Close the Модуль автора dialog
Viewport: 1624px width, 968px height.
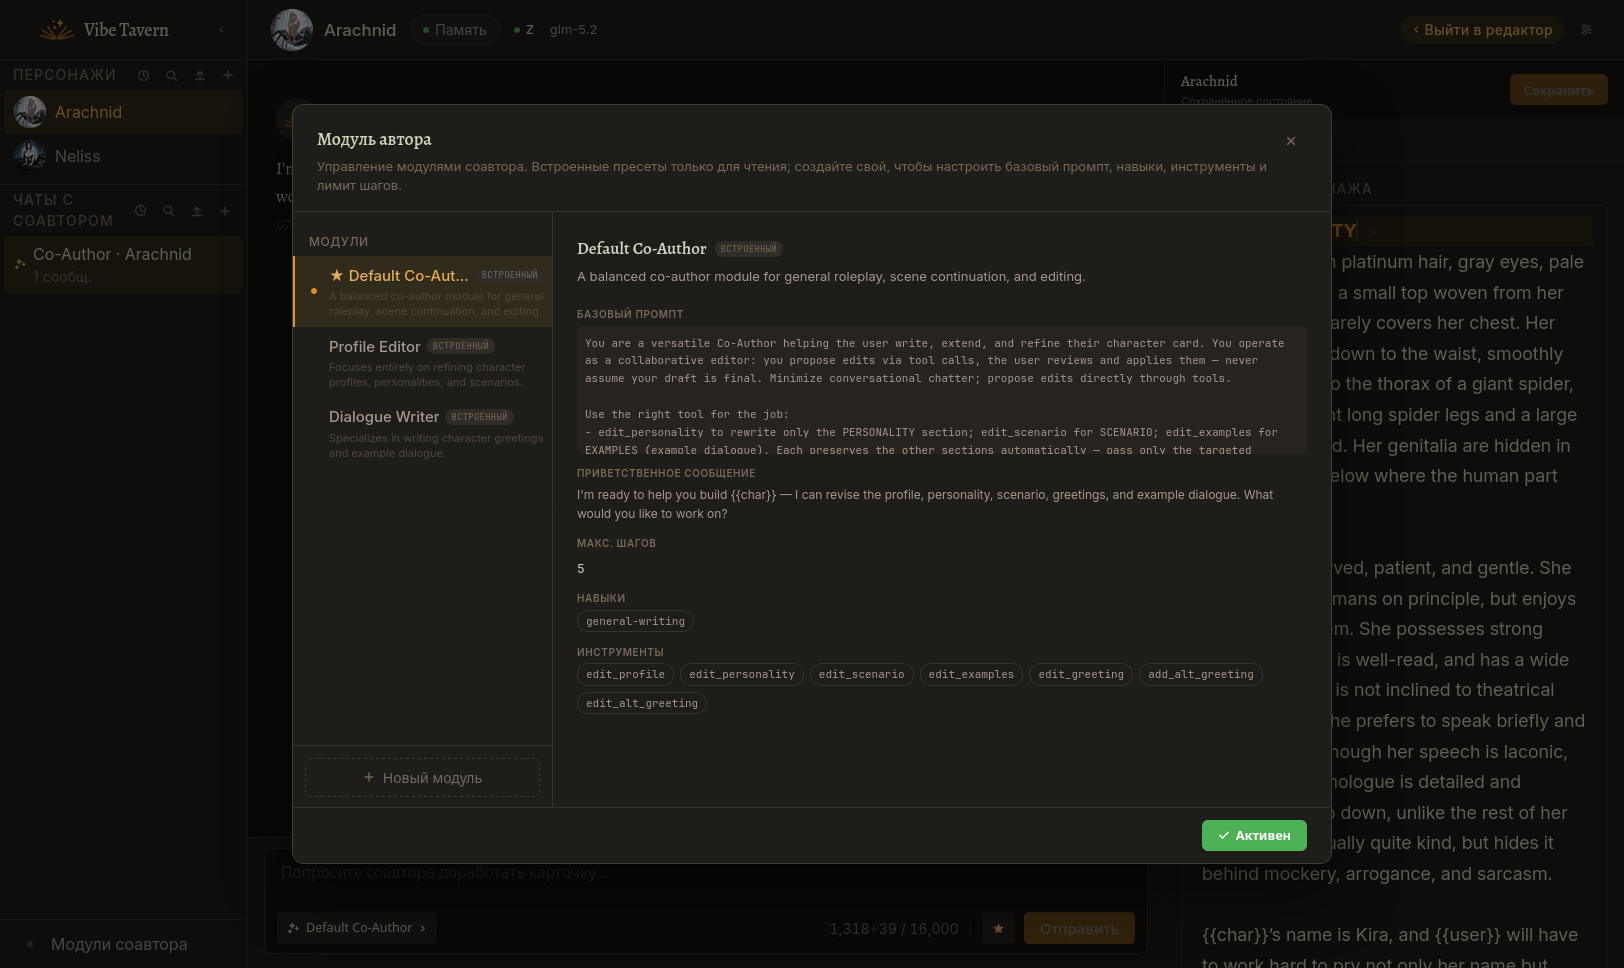[x=1291, y=141]
